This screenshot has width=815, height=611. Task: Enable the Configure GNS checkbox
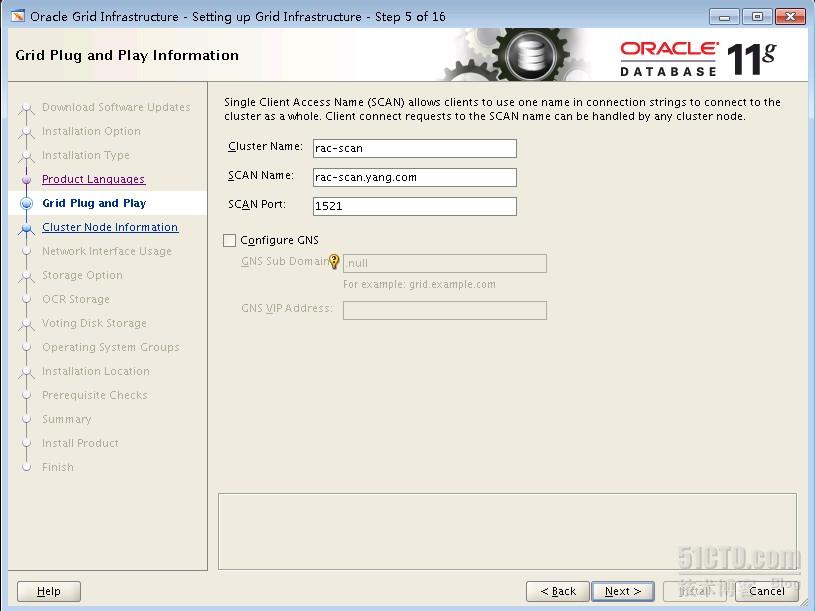coord(229,240)
